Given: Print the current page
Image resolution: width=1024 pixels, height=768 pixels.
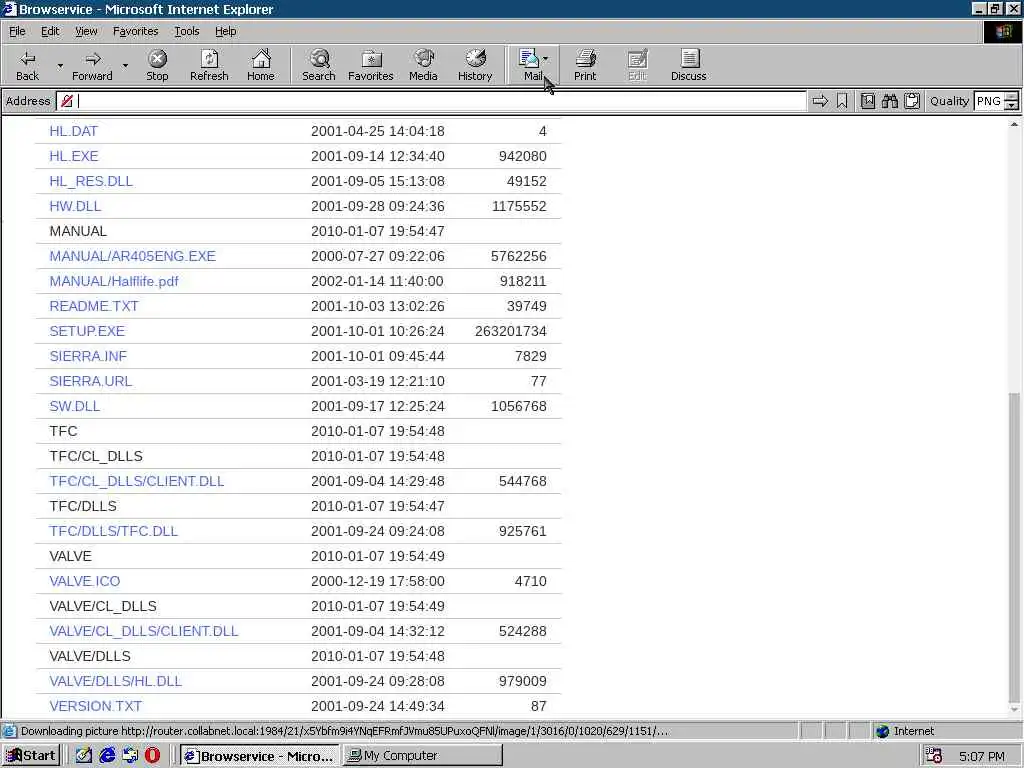Looking at the screenshot, I should click(585, 65).
